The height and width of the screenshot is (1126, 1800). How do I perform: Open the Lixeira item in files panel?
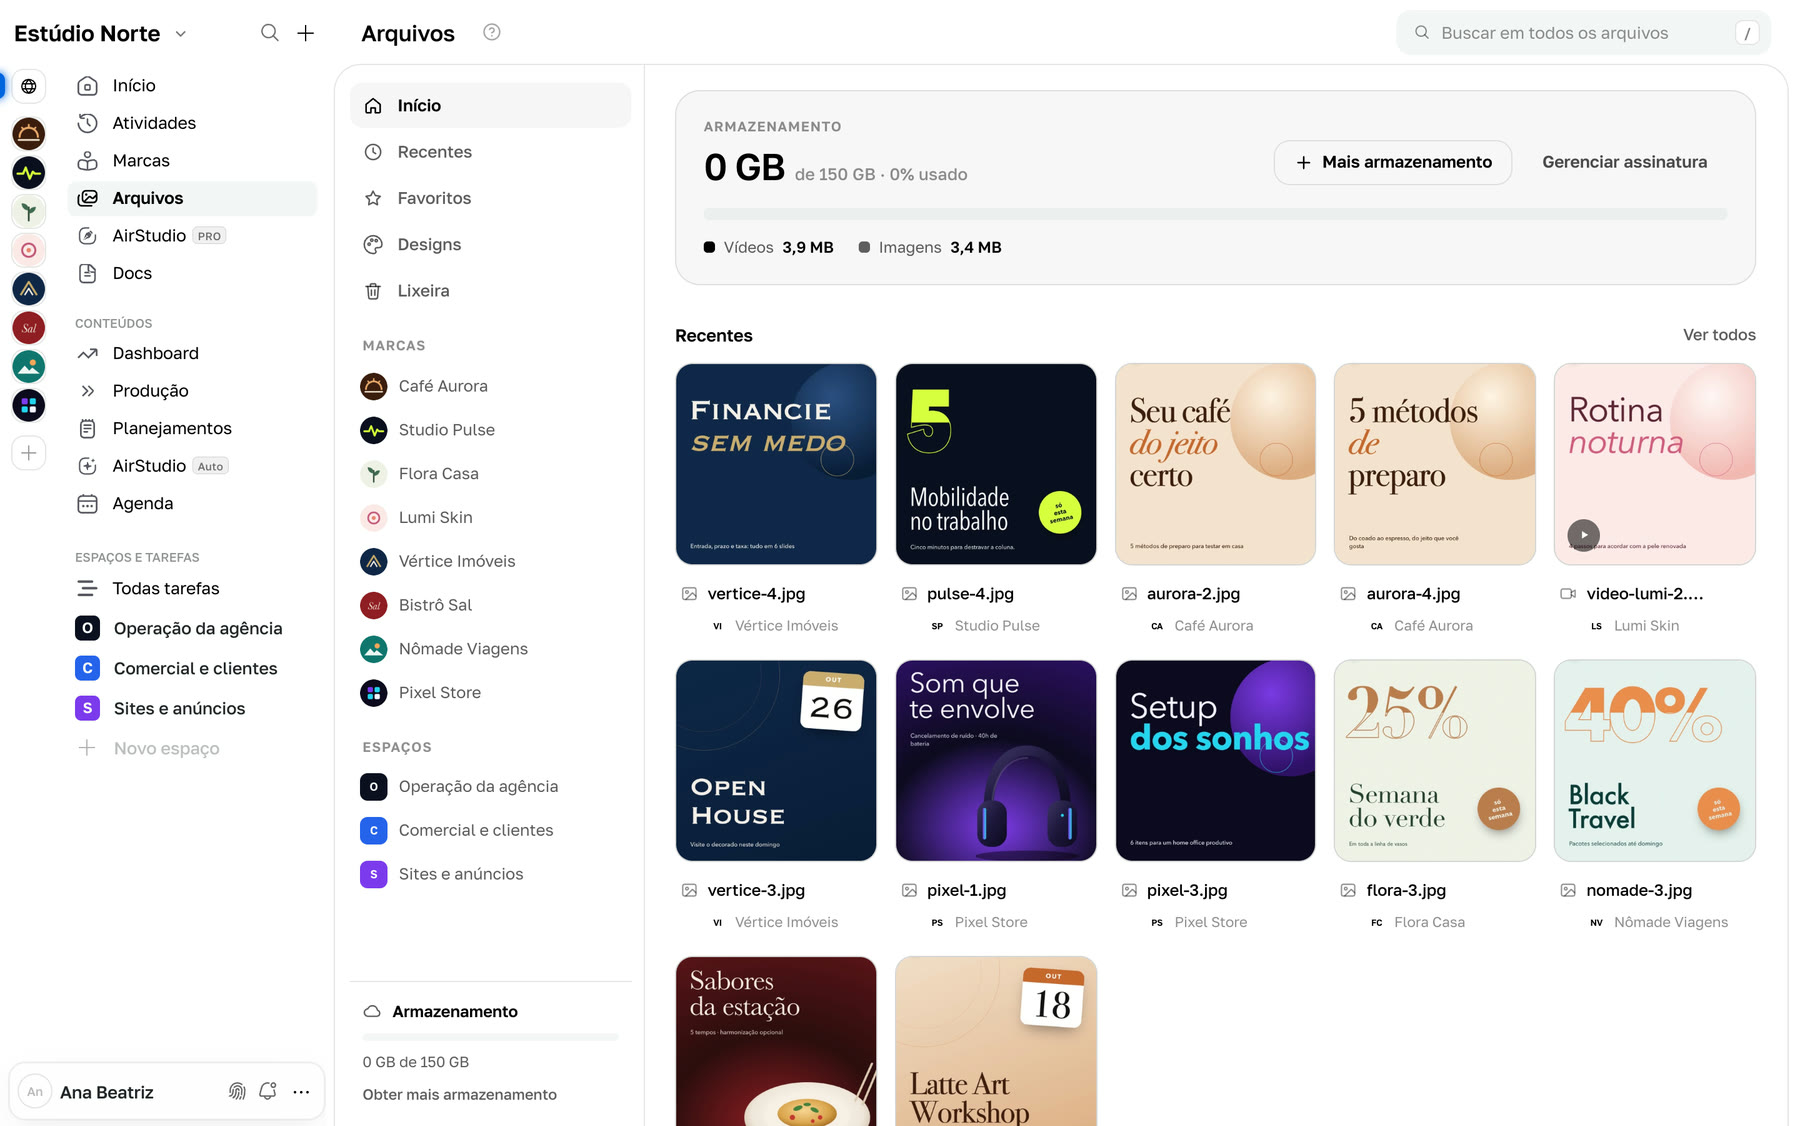490,291
